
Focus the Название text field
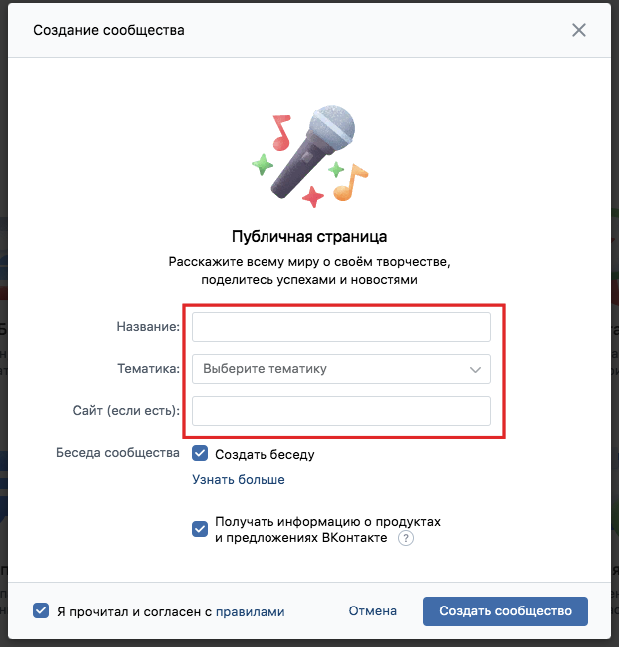tap(341, 327)
